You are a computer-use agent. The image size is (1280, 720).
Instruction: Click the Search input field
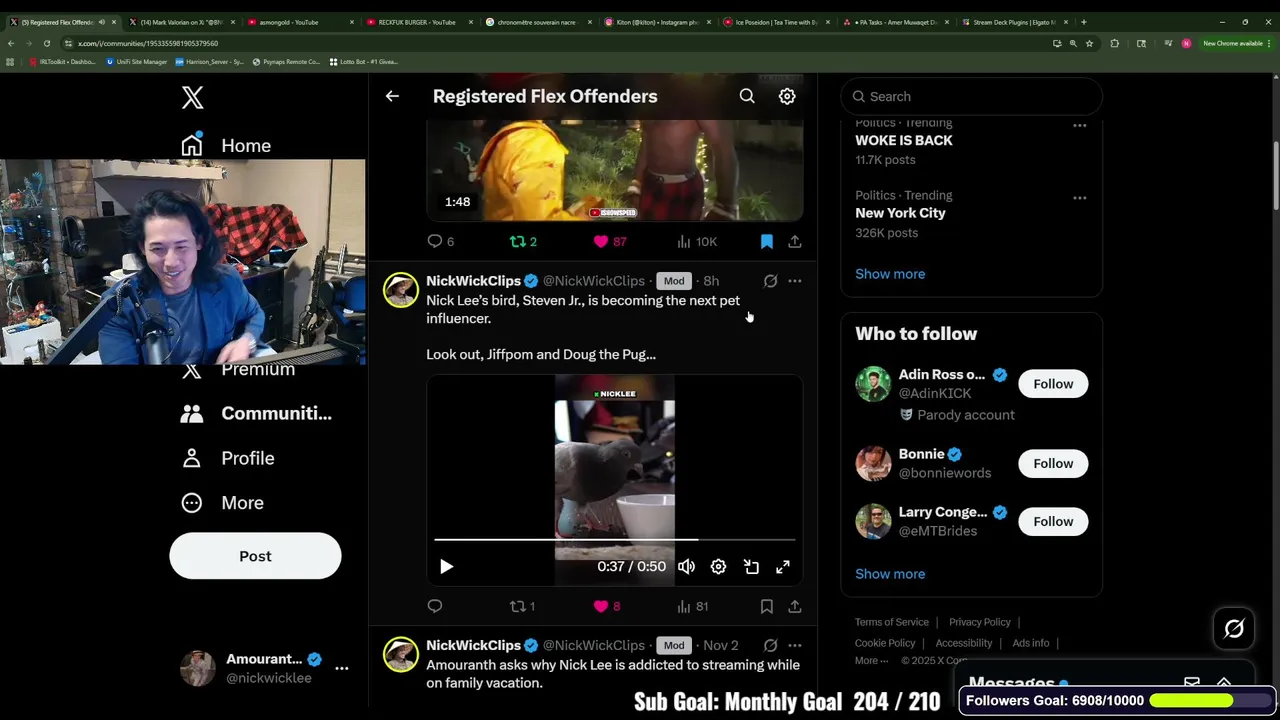(x=971, y=96)
